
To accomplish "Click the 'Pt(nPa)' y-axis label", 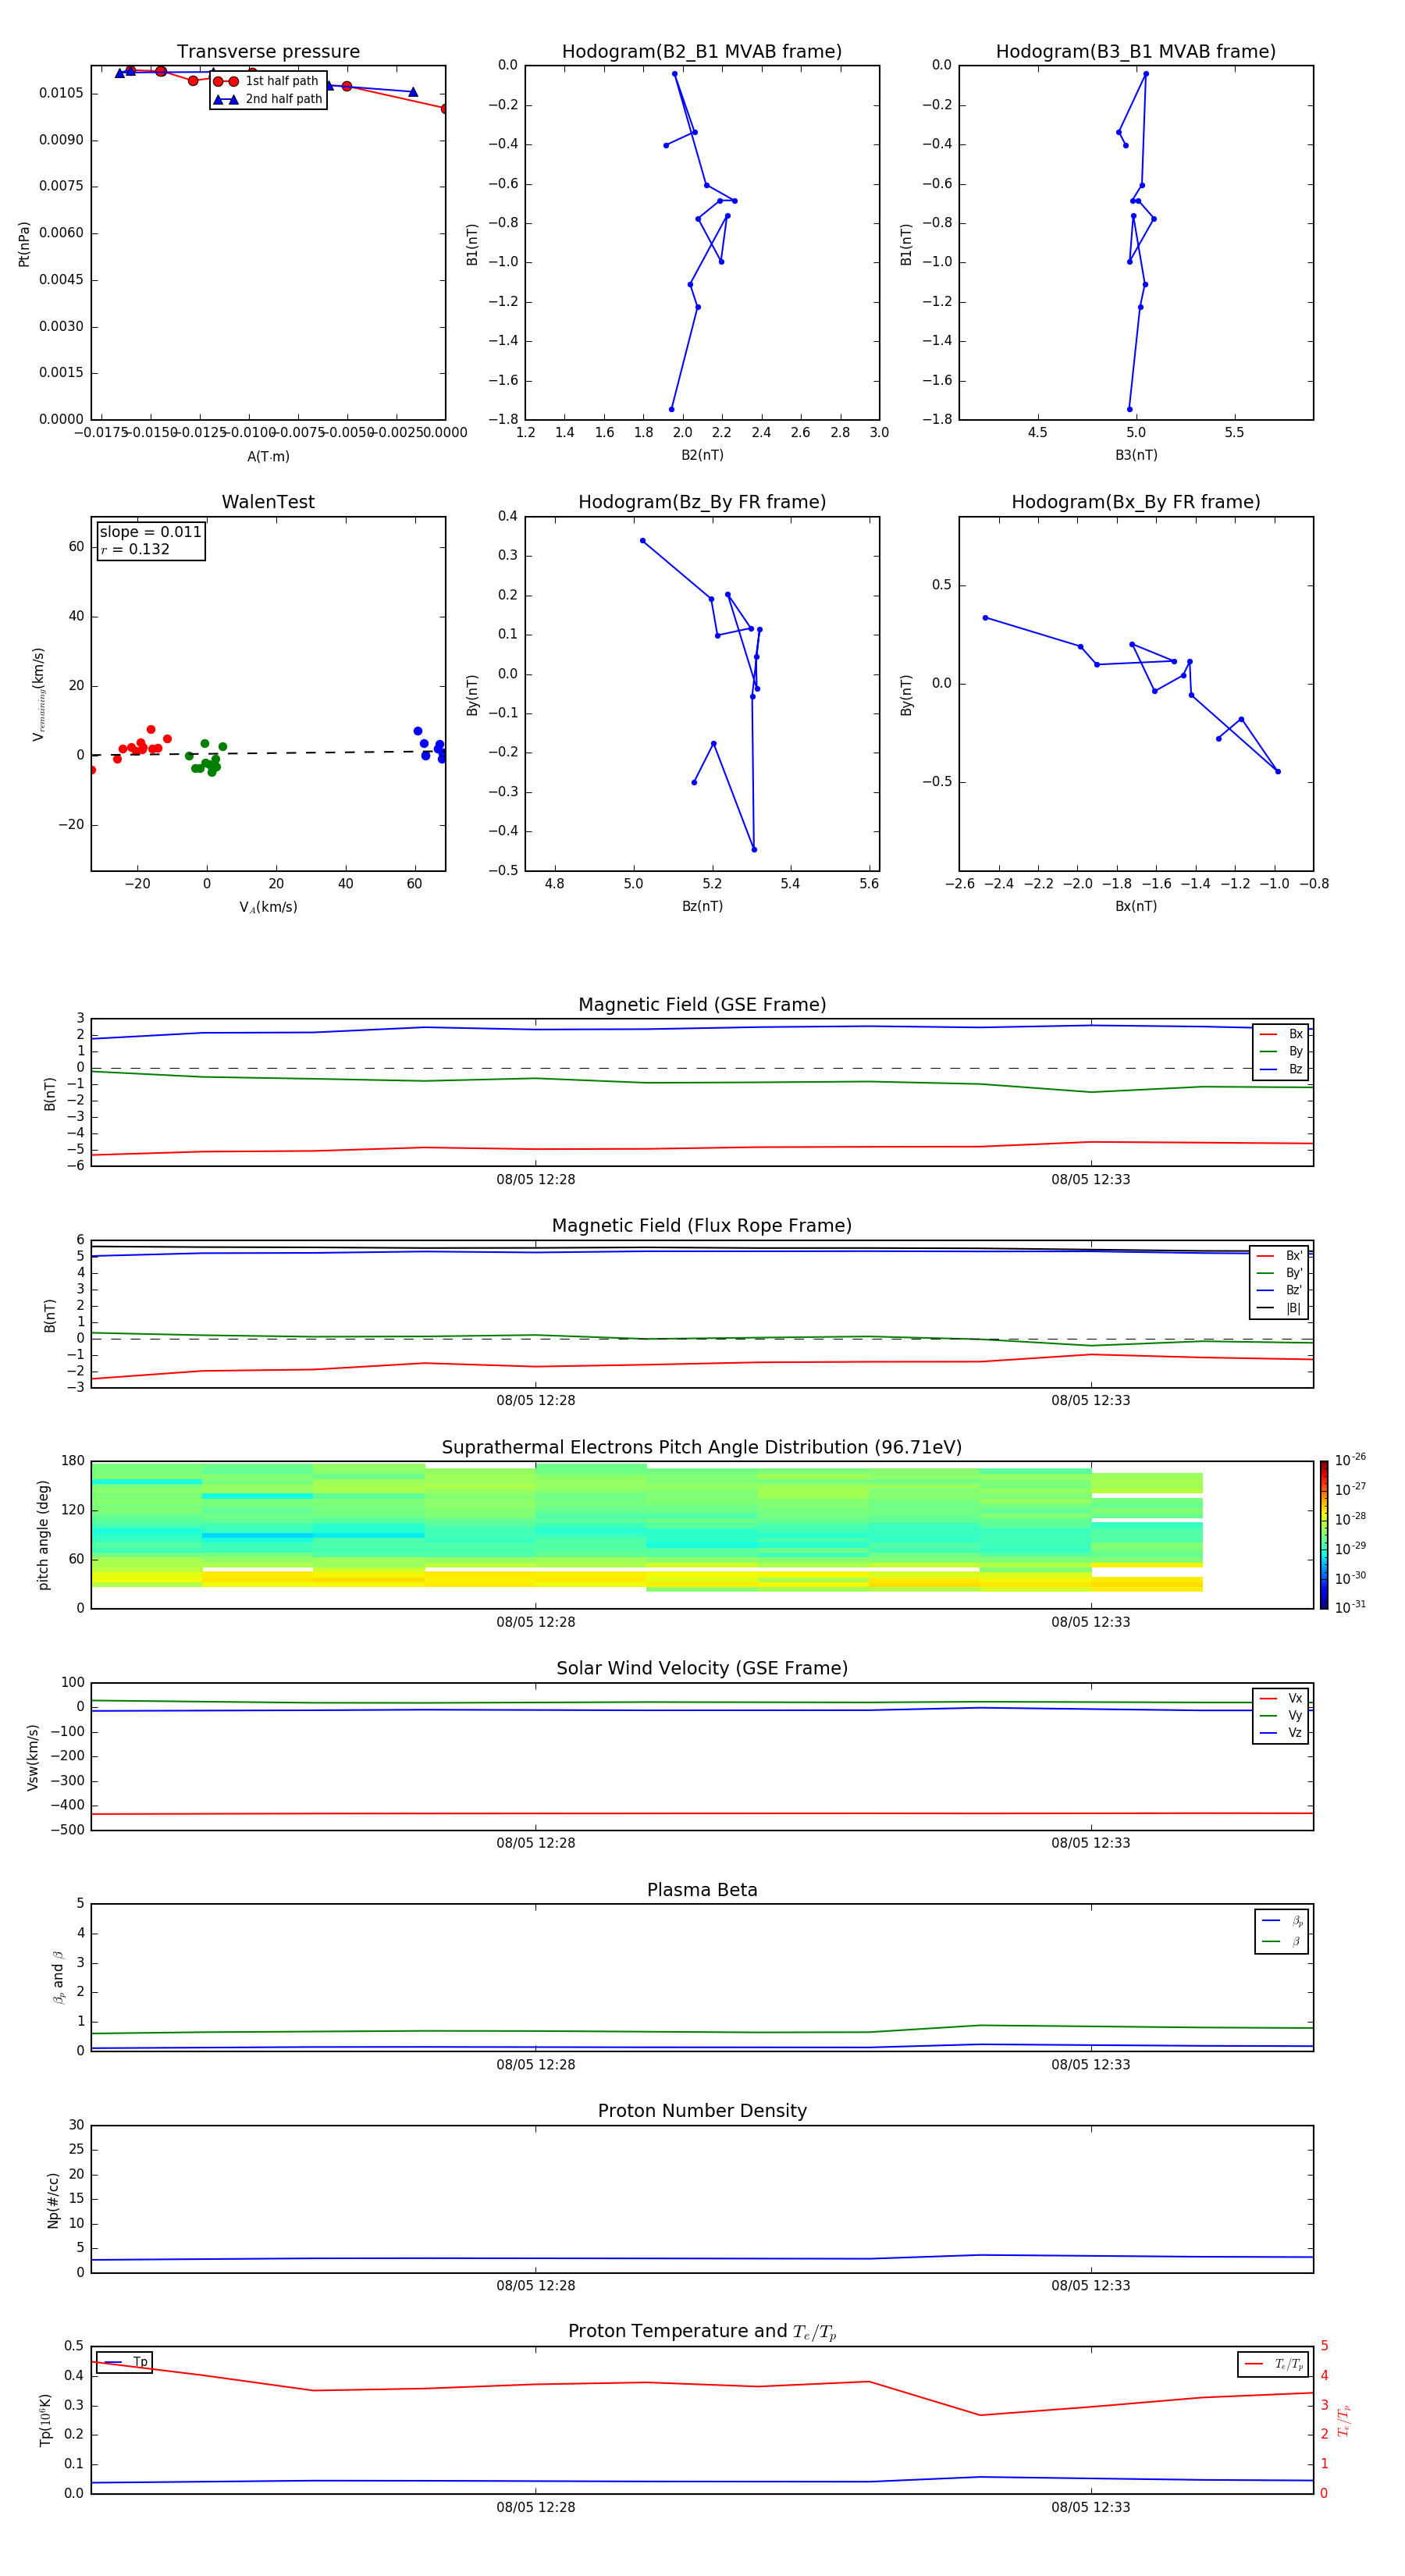I will coord(24,244).
